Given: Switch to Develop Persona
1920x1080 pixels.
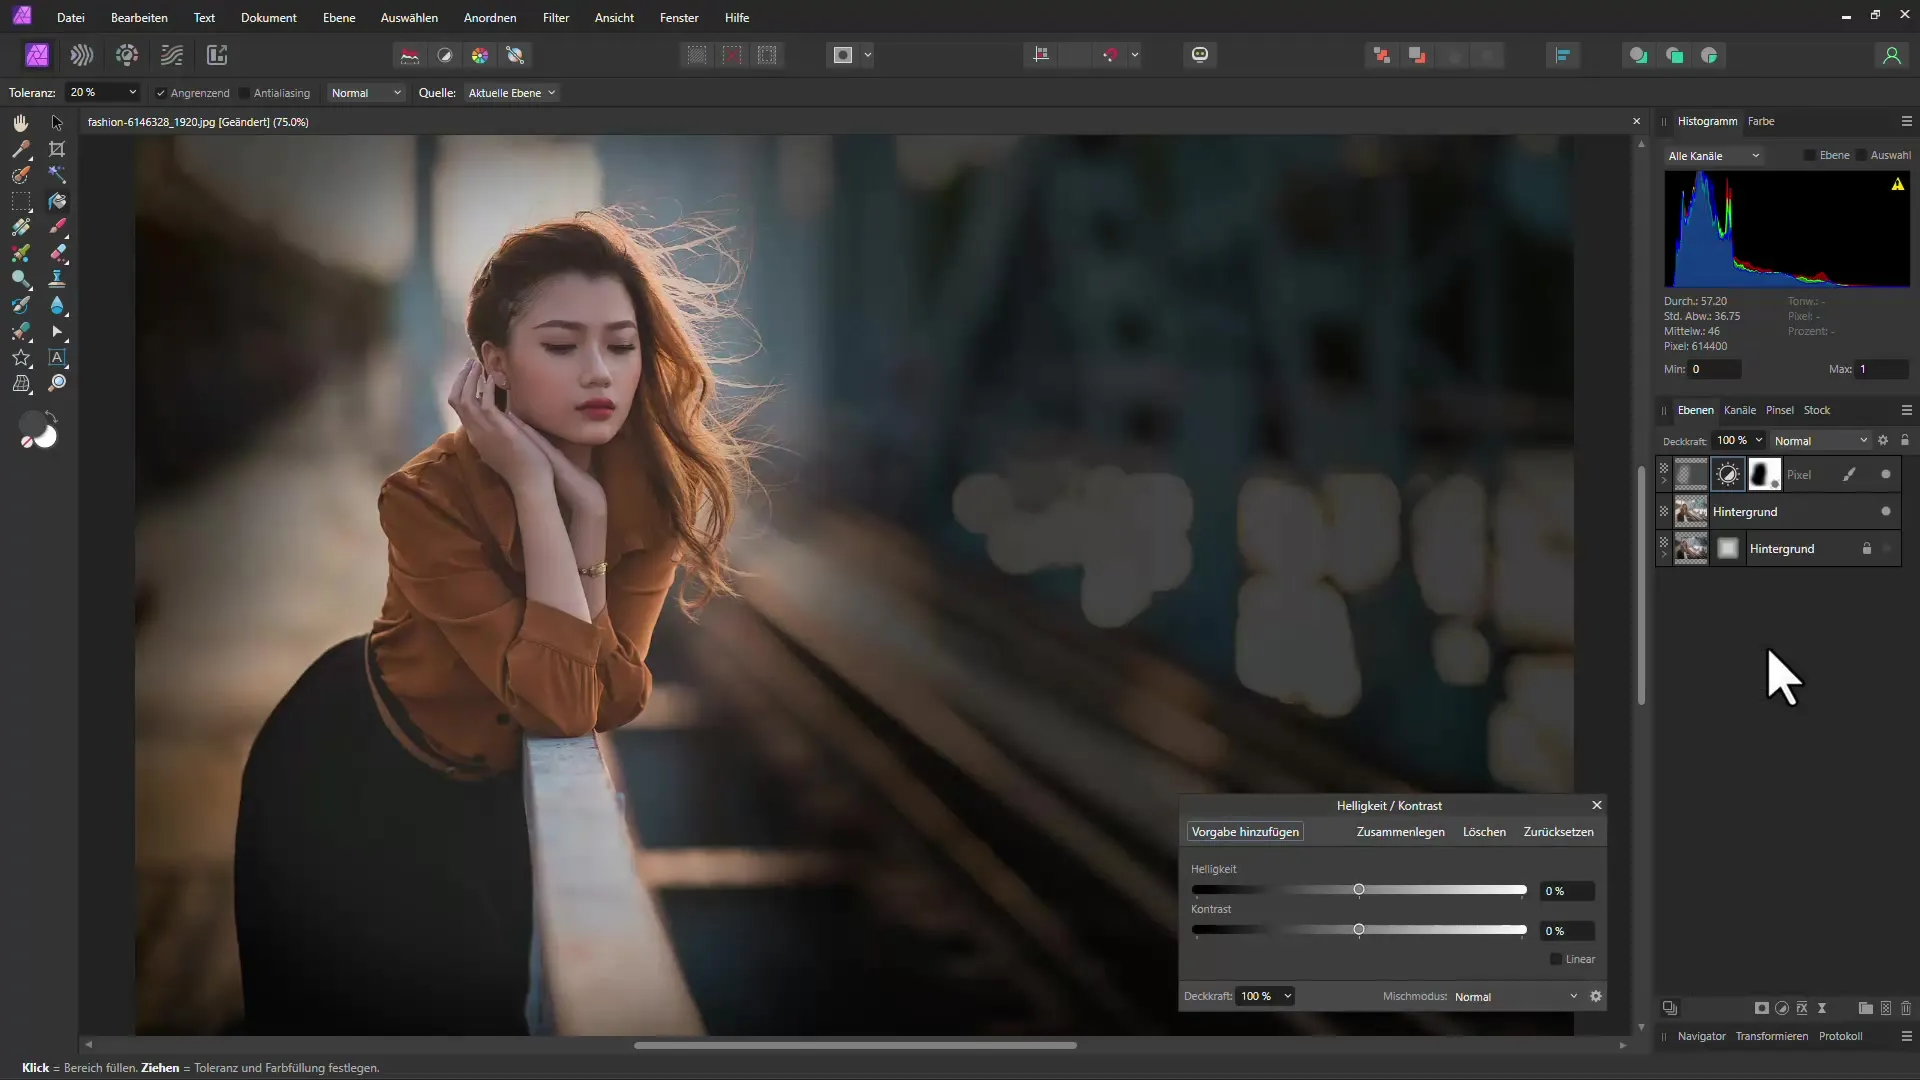Looking at the screenshot, I should point(127,55).
